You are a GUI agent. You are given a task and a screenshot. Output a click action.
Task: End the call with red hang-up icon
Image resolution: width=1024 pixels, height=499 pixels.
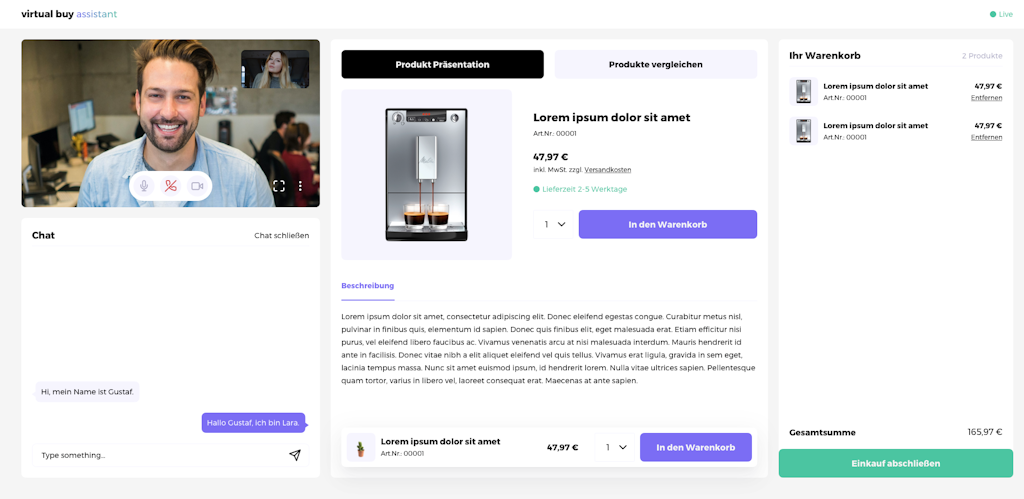pos(171,186)
